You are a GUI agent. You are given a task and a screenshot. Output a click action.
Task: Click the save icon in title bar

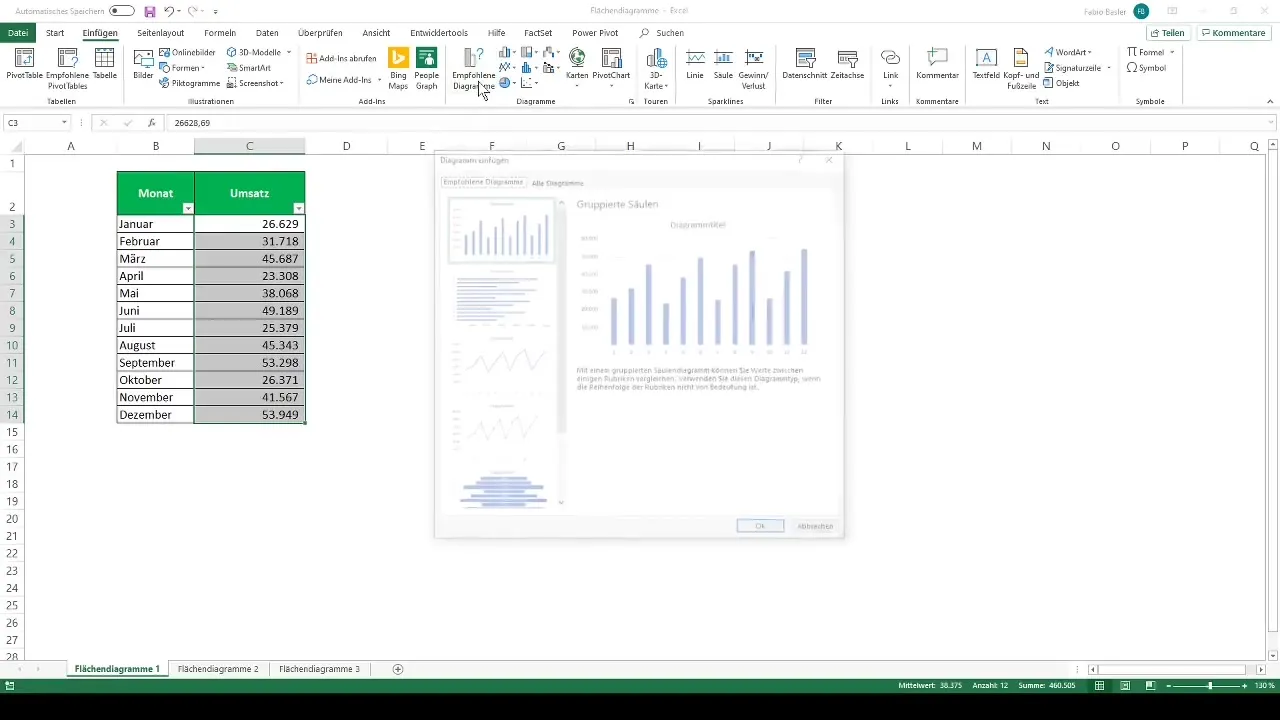click(x=149, y=11)
